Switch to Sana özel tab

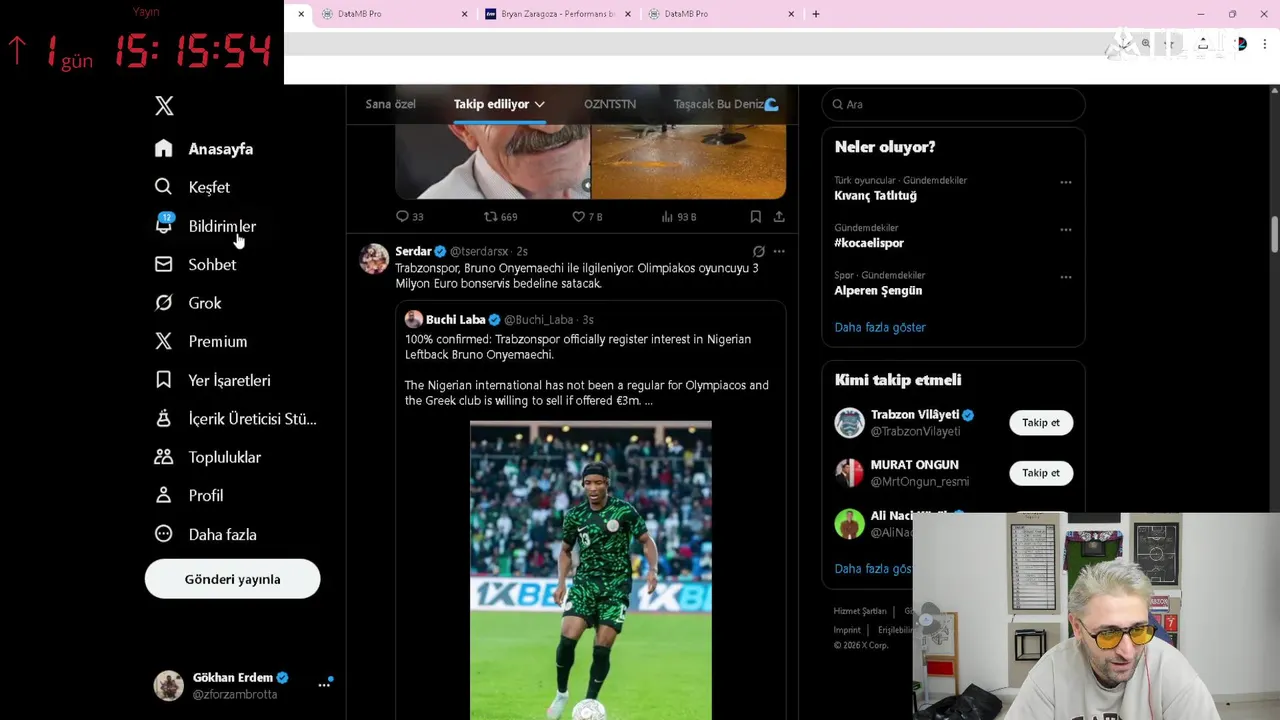[x=390, y=104]
